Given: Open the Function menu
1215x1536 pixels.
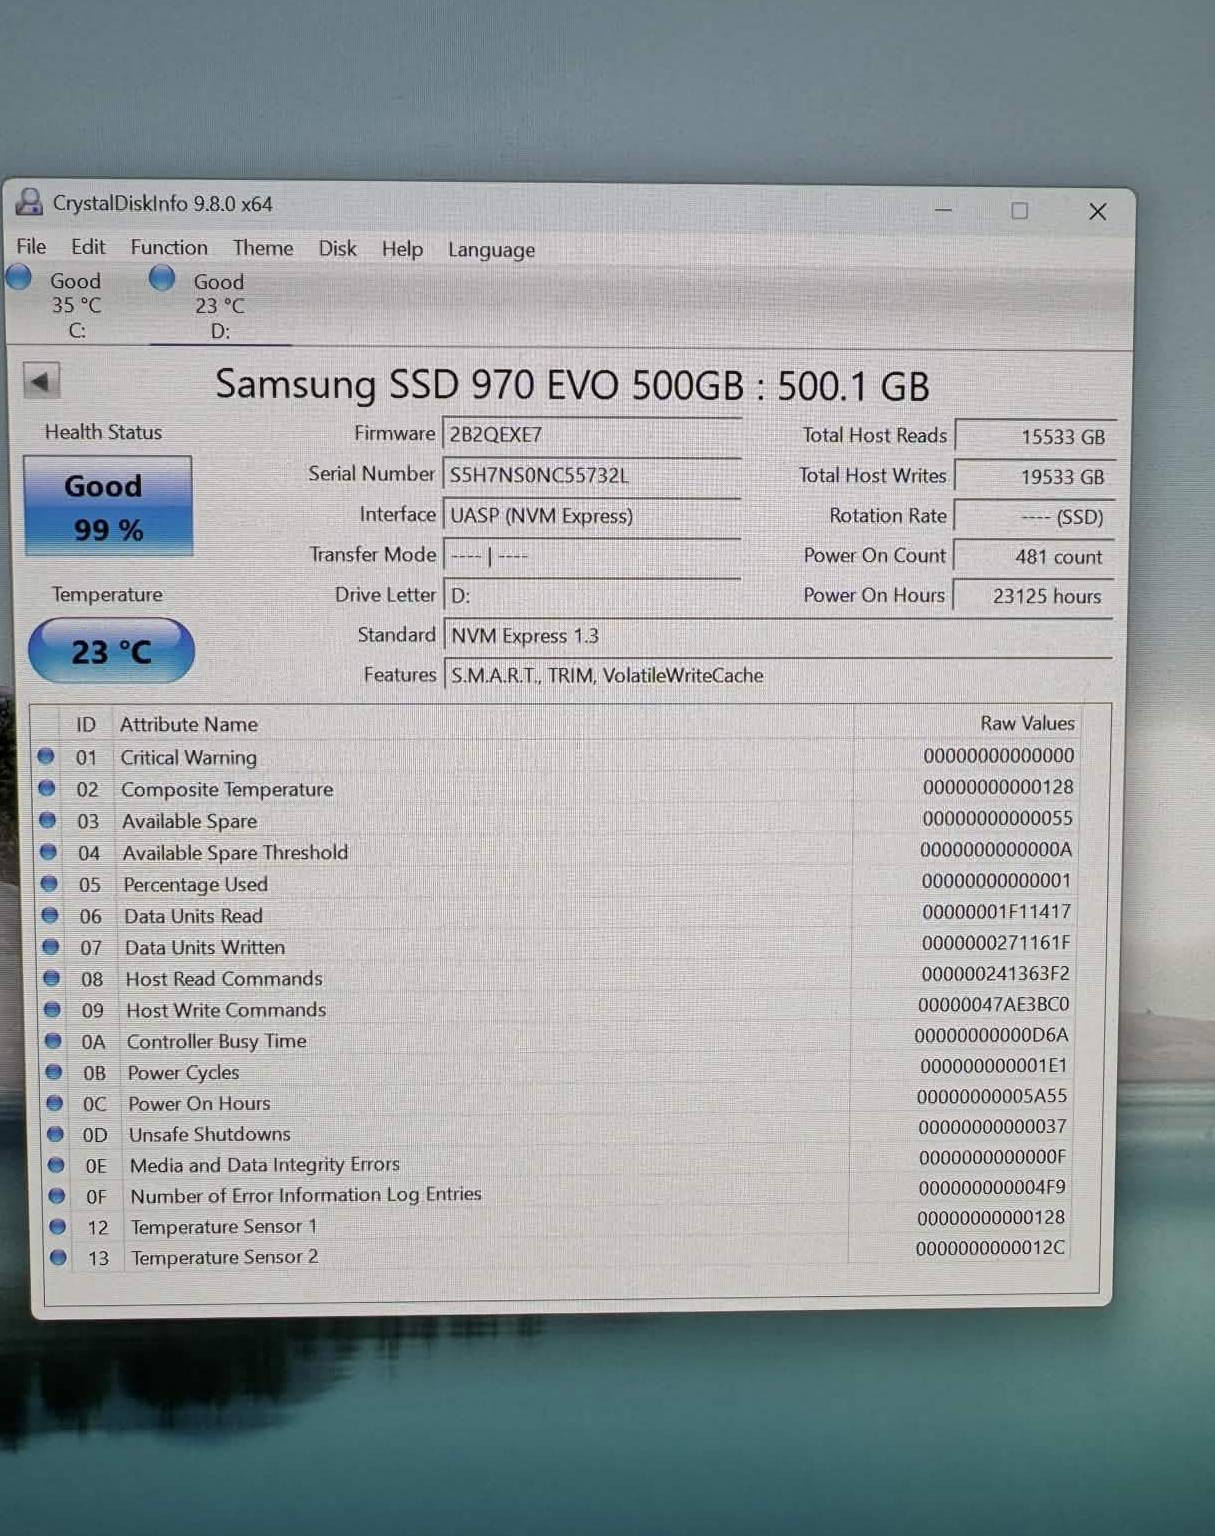Looking at the screenshot, I should [169, 247].
